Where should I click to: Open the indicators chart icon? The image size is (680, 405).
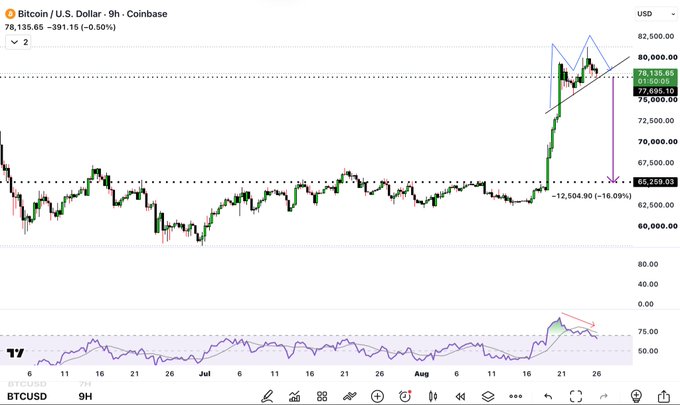pyautogui.click(x=294, y=396)
